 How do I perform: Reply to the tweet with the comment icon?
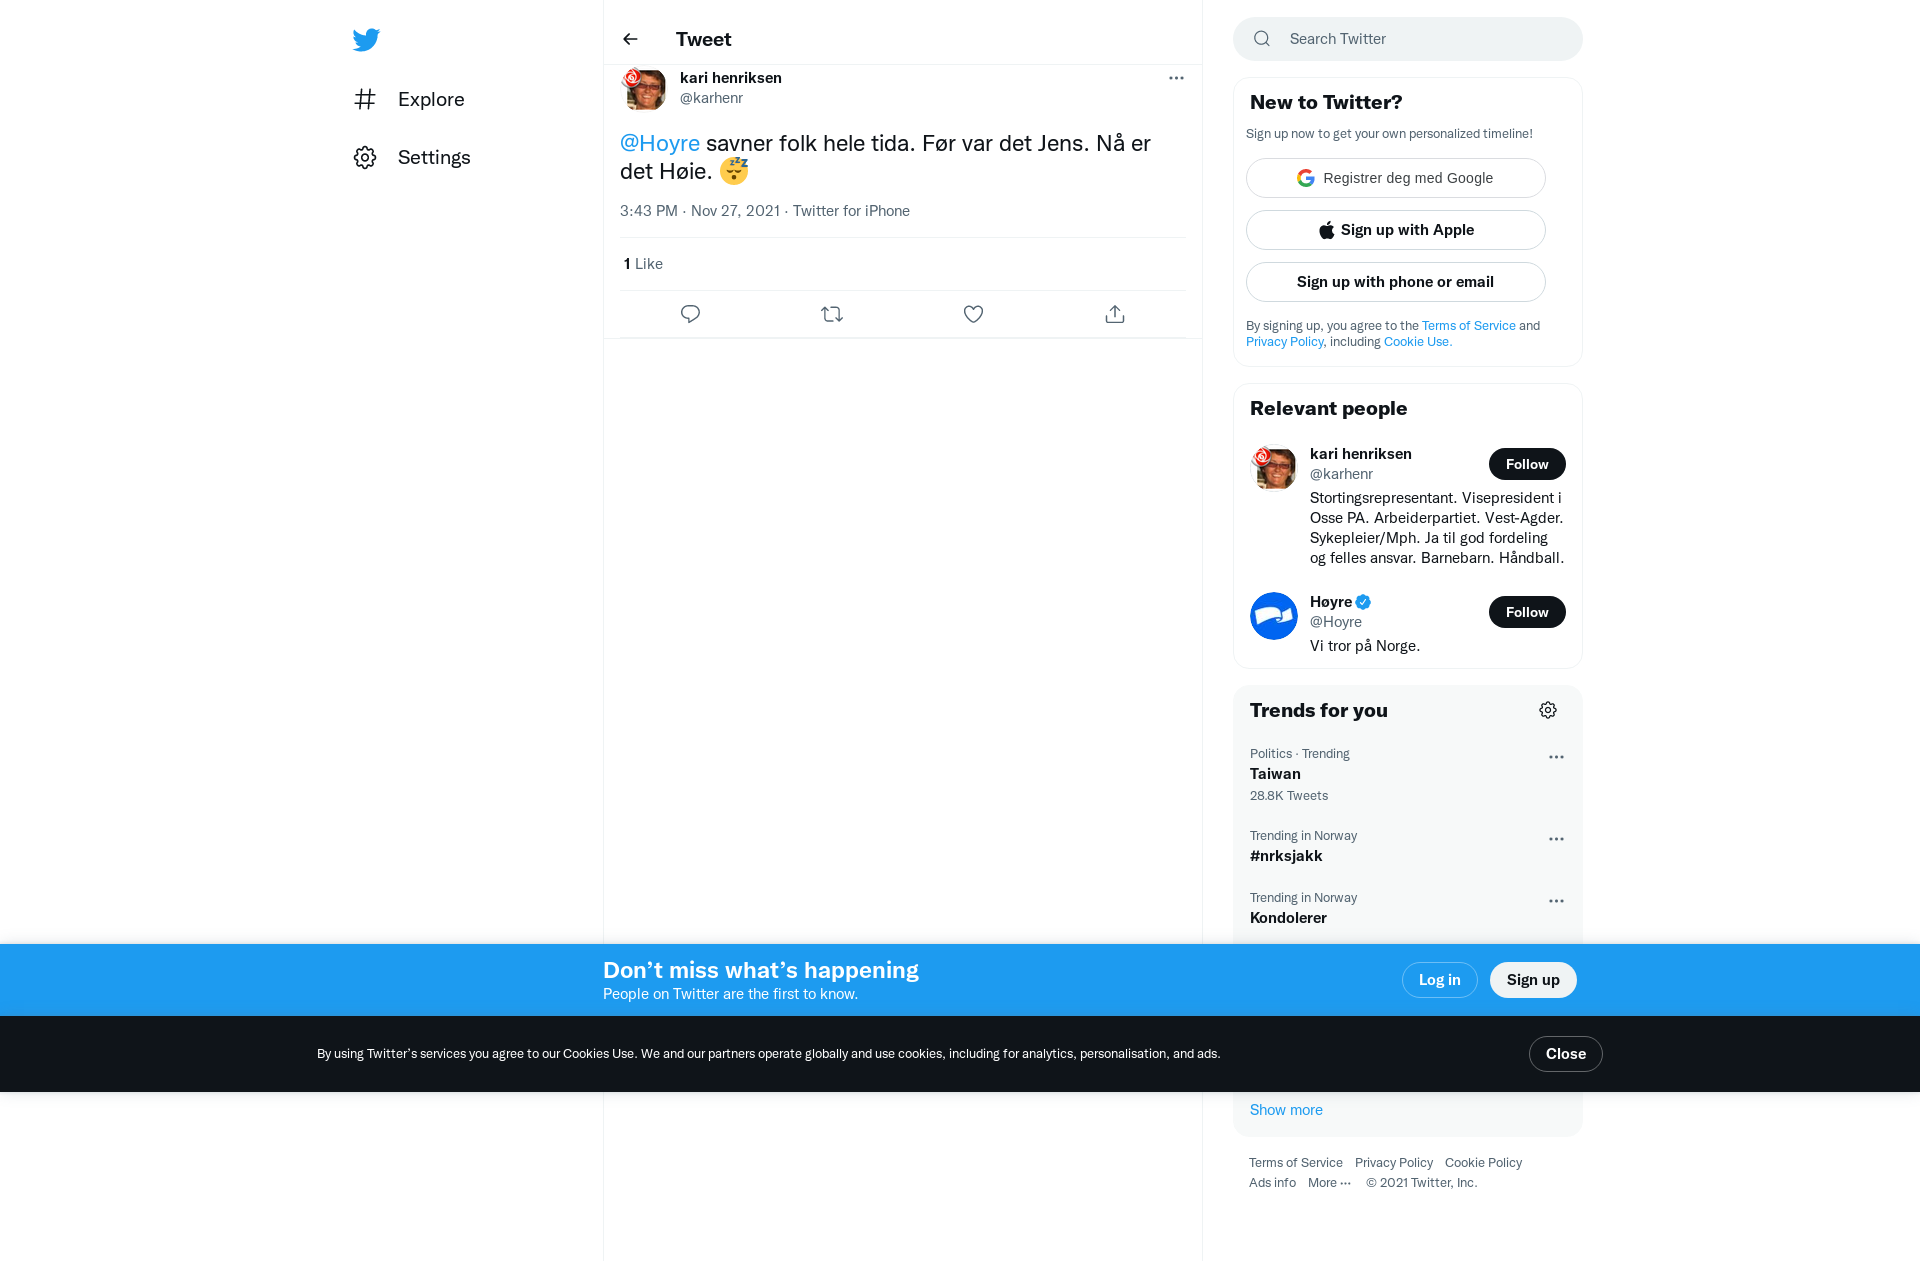[x=690, y=314]
